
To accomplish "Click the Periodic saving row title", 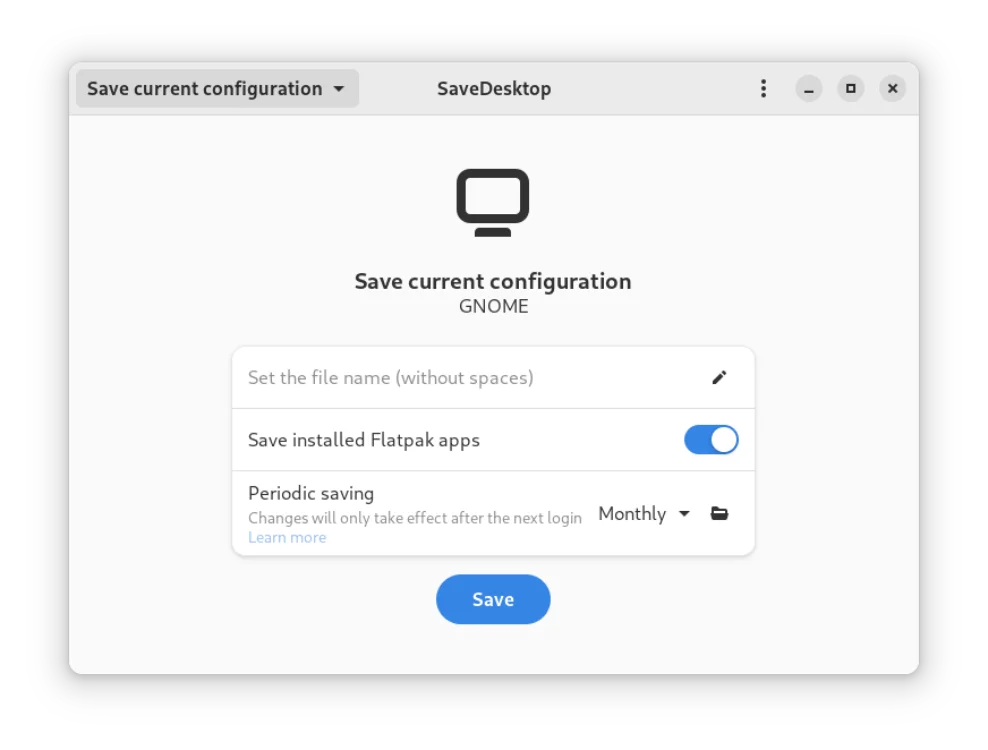I will point(311,493).
